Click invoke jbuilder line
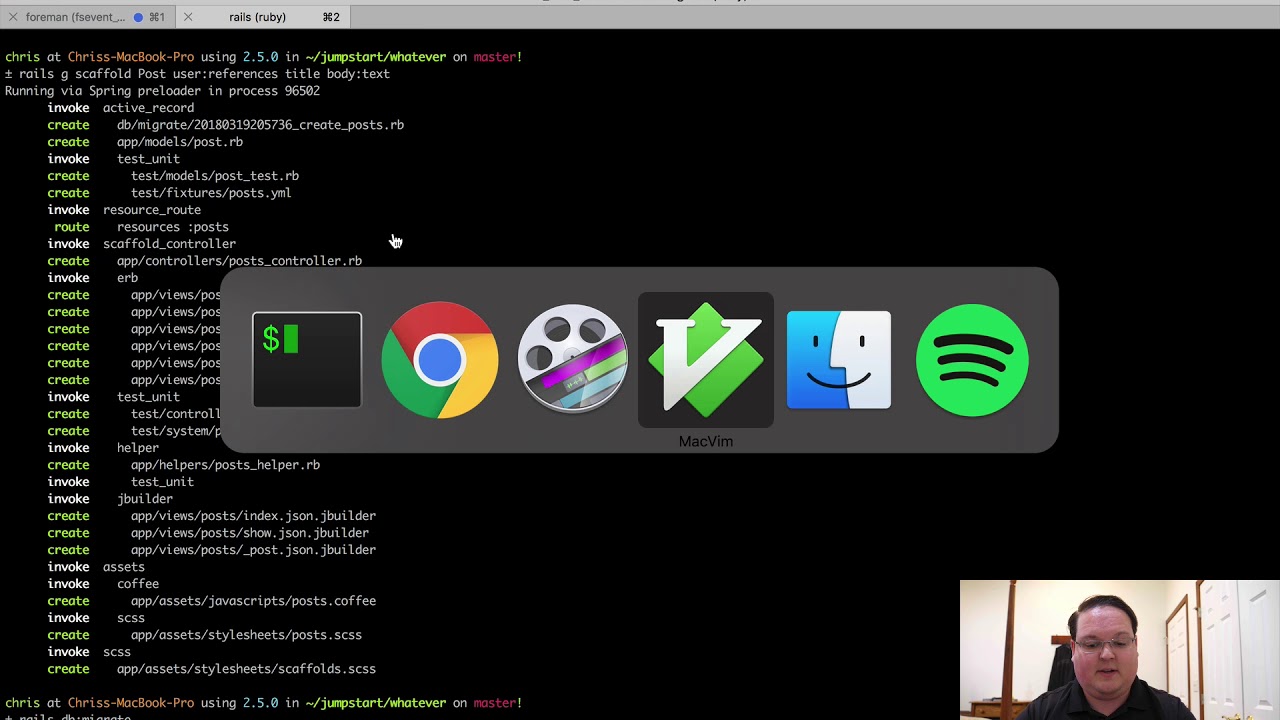This screenshot has height=720, width=1280. (x=110, y=499)
